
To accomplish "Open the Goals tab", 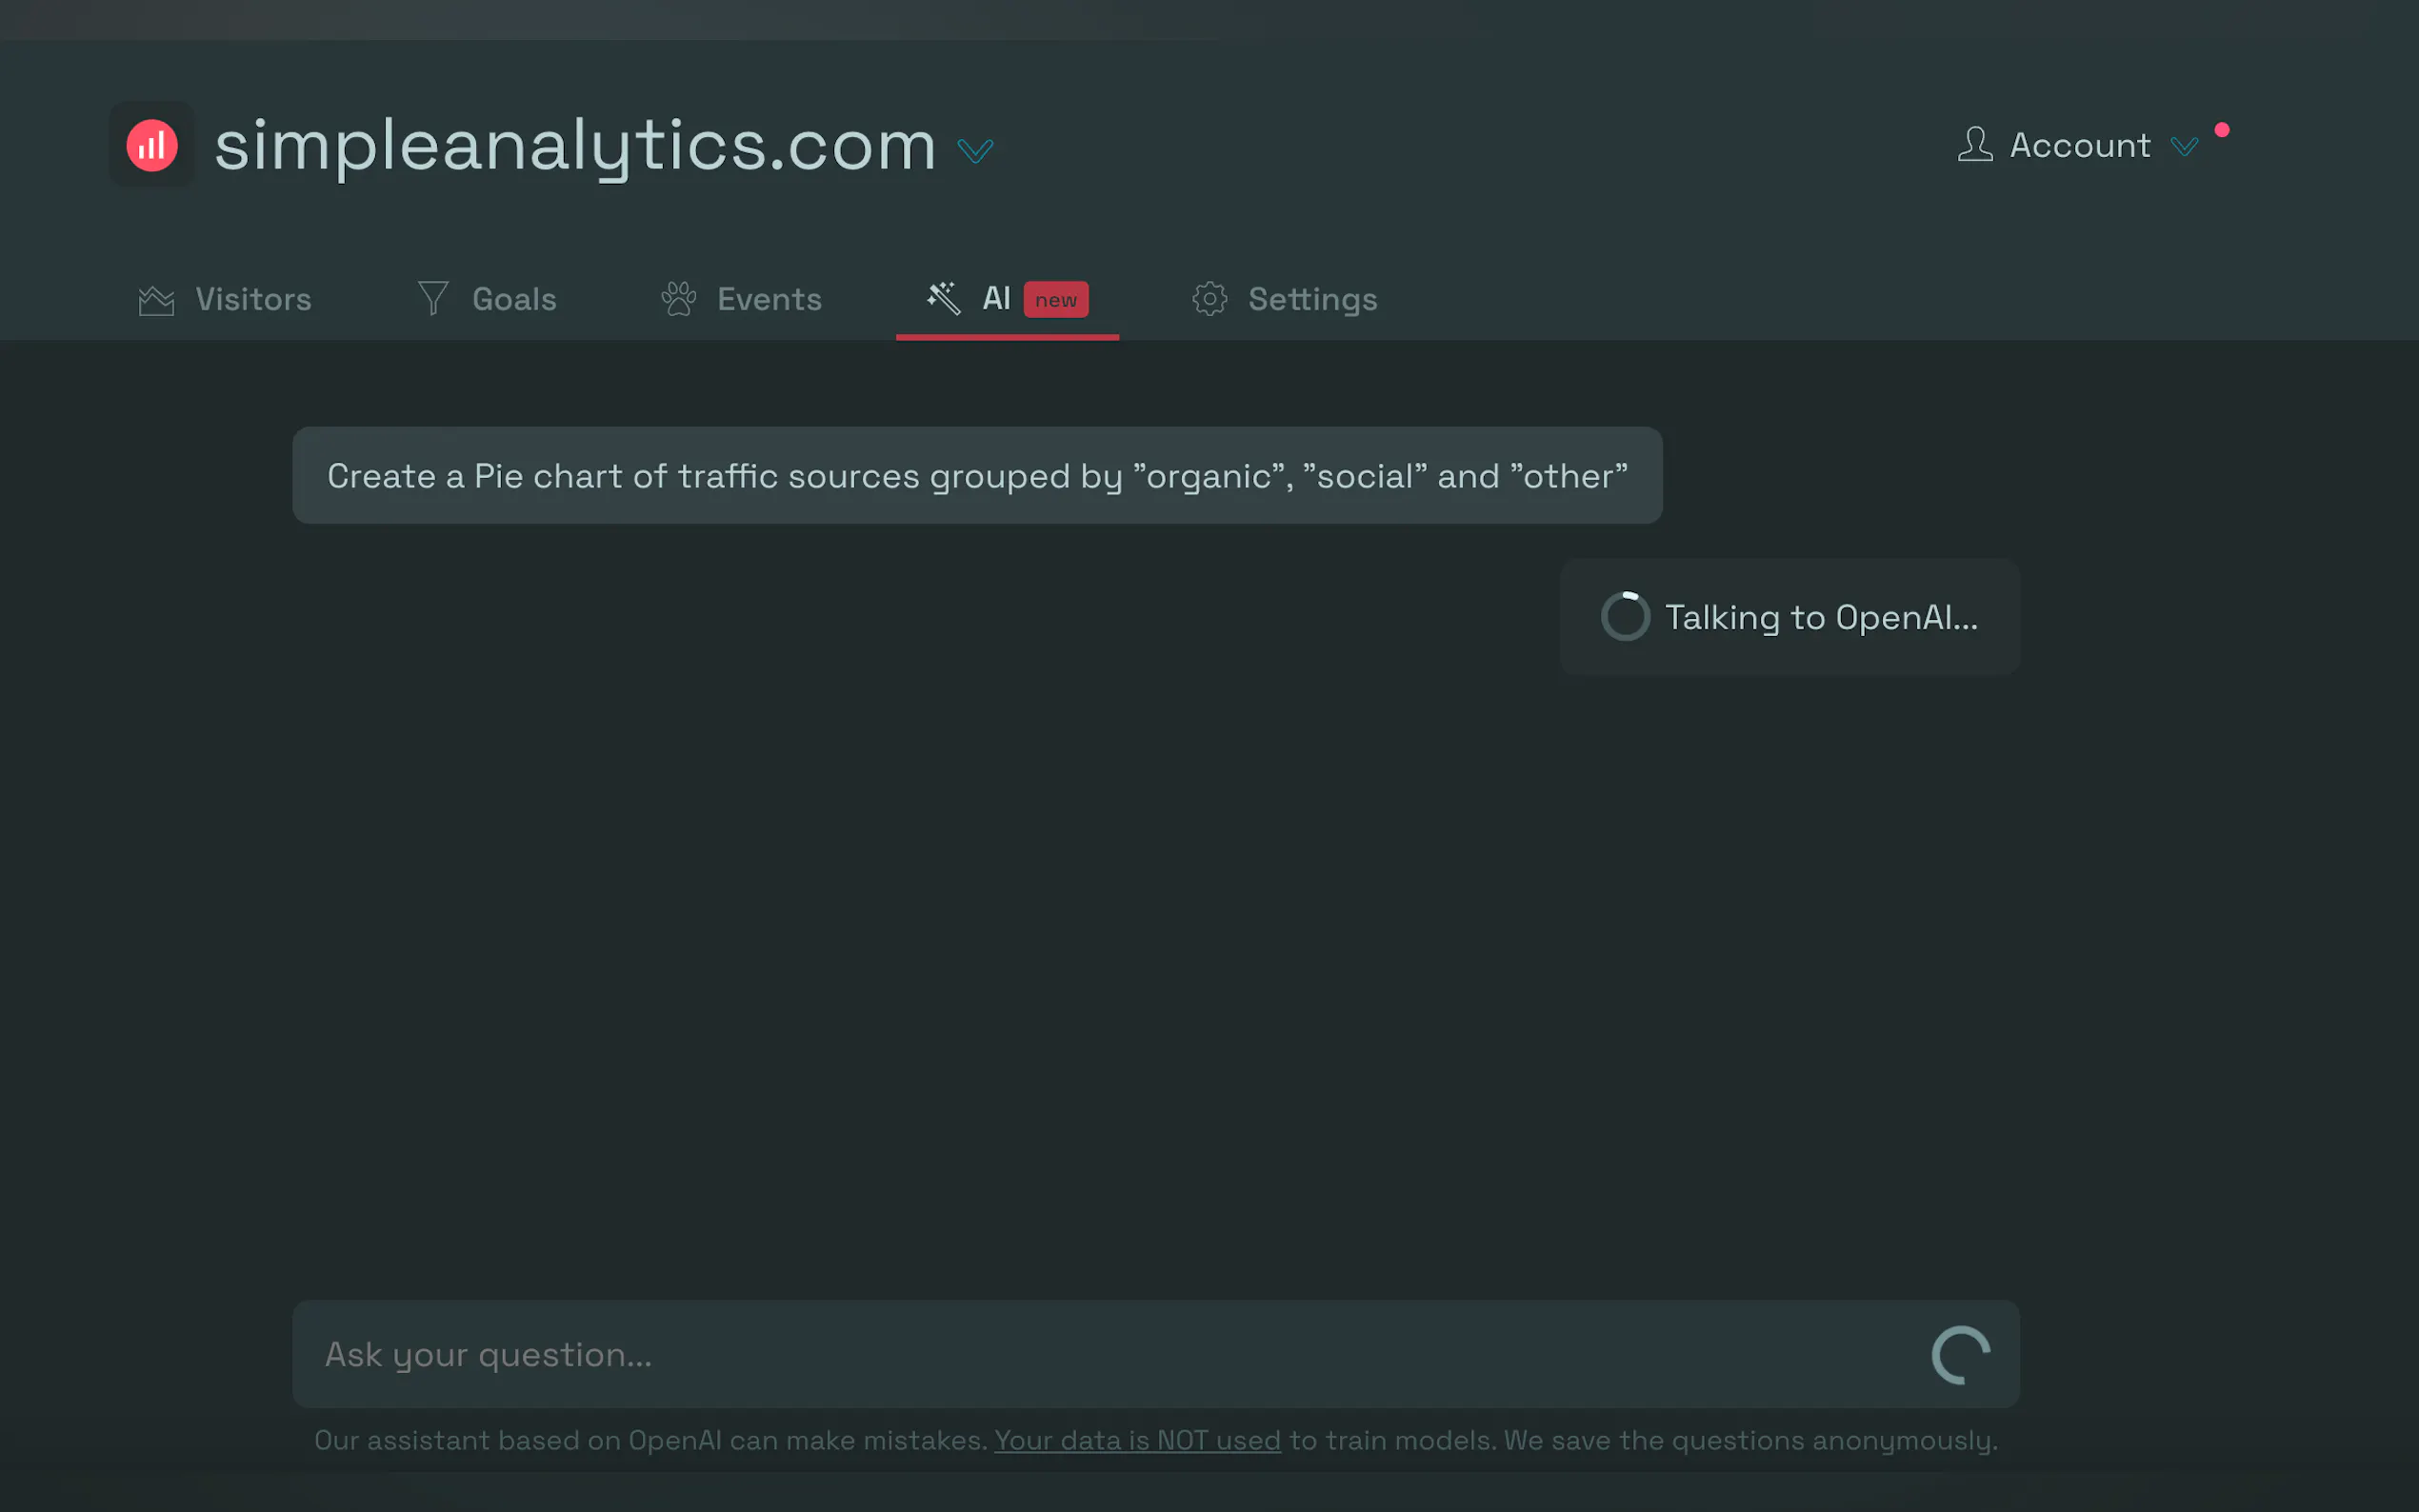I will point(514,300).
